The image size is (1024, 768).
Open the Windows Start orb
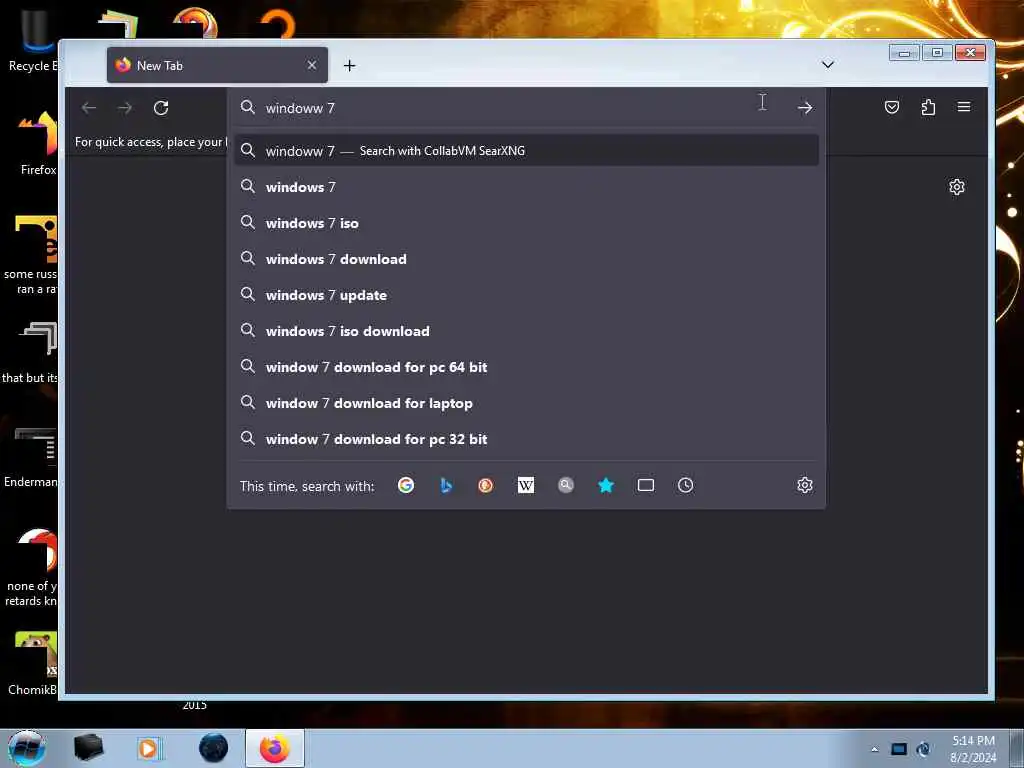click(x=27, y=748)
